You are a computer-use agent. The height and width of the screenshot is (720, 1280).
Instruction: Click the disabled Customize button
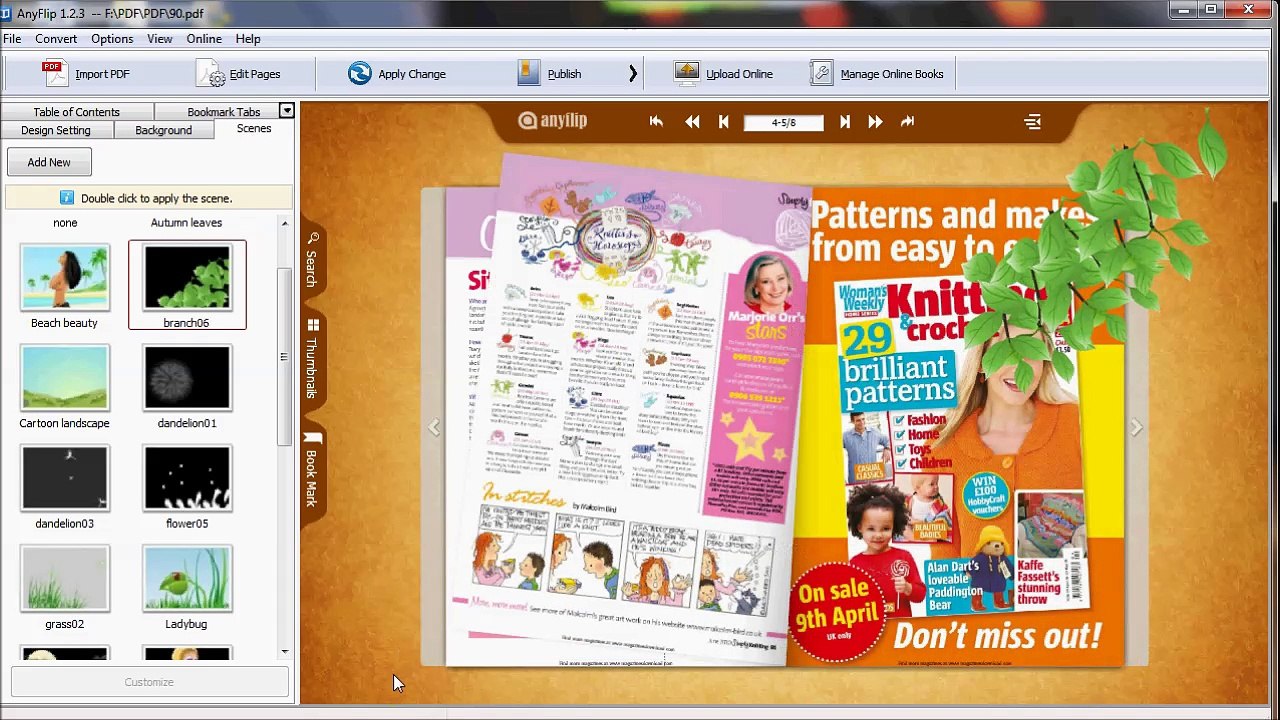[x=149, y=682]
